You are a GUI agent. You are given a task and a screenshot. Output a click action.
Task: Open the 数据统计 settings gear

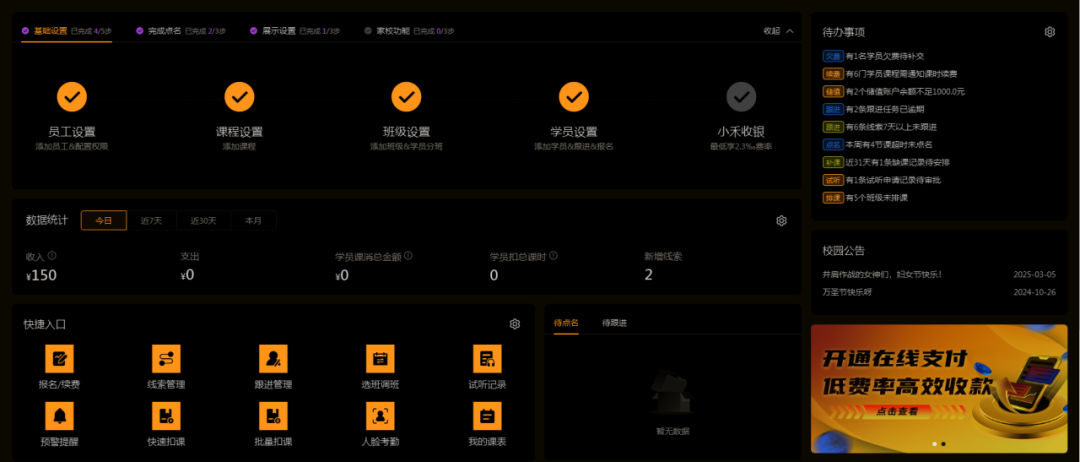[x=781, y=221]
